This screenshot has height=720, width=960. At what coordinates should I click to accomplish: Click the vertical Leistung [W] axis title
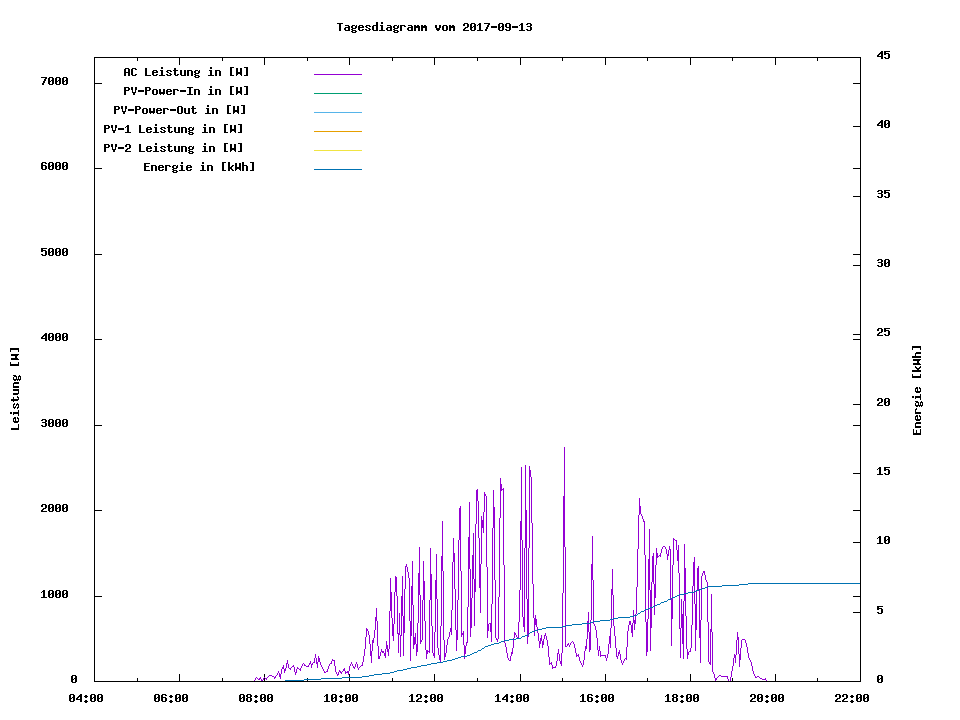(15, 389)
